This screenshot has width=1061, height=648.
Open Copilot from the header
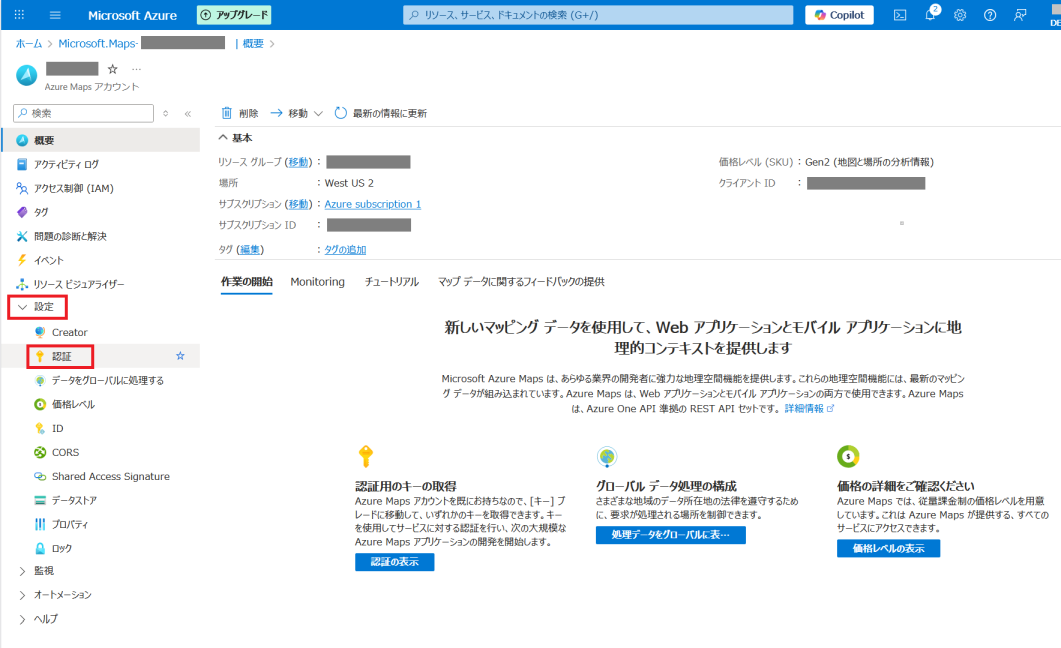click(x=839, y=15)
